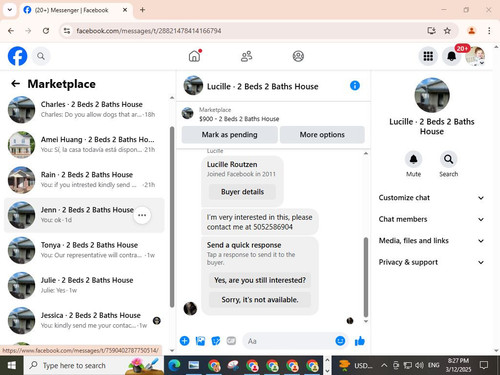Click Lucille house thumbnail in right panel
Screen dimensions: 500x375
click(x=432, y=95)
